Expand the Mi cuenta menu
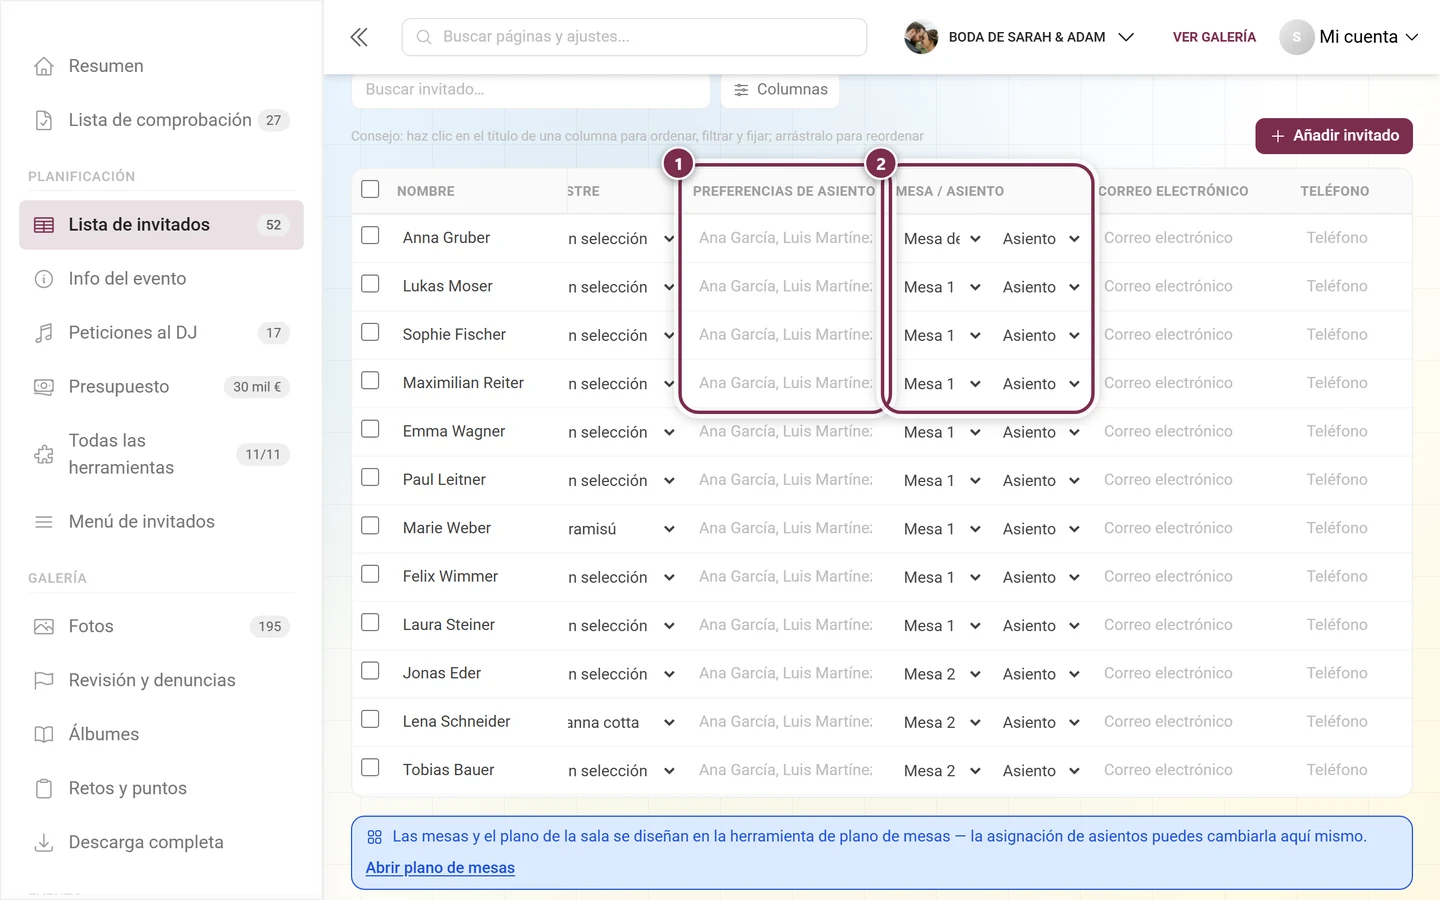The image size is (1440, 900). point(1349,37)
